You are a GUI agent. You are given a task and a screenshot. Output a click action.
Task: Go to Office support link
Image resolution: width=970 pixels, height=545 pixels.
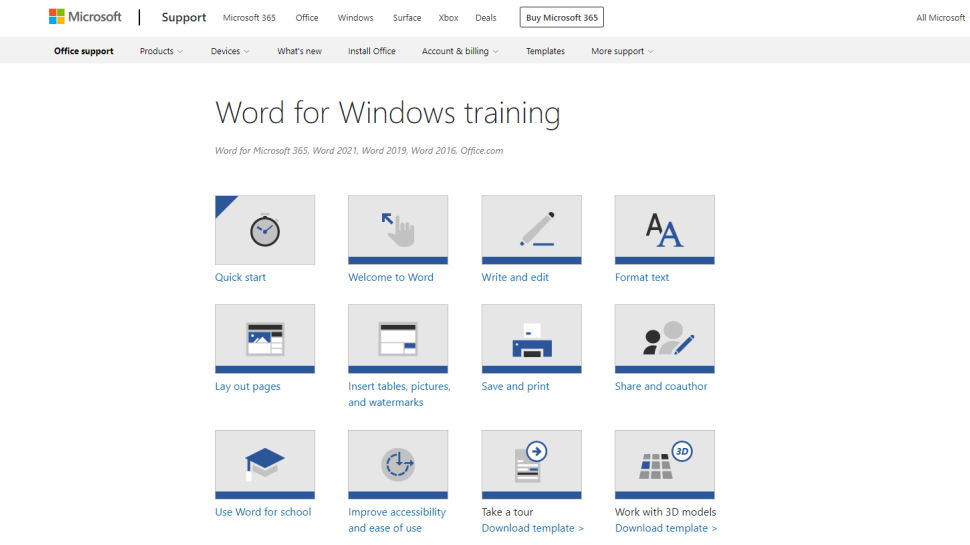[x=84, y=51]
